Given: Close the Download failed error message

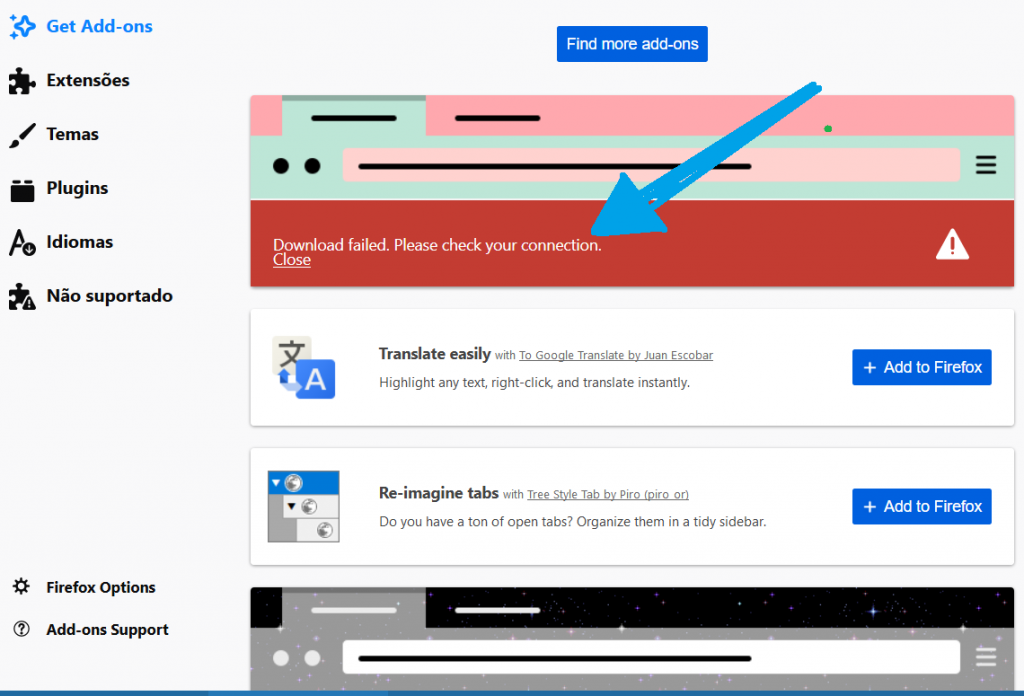Looking at the screenshot, I should pyautogui.click(x=292, y=260).
